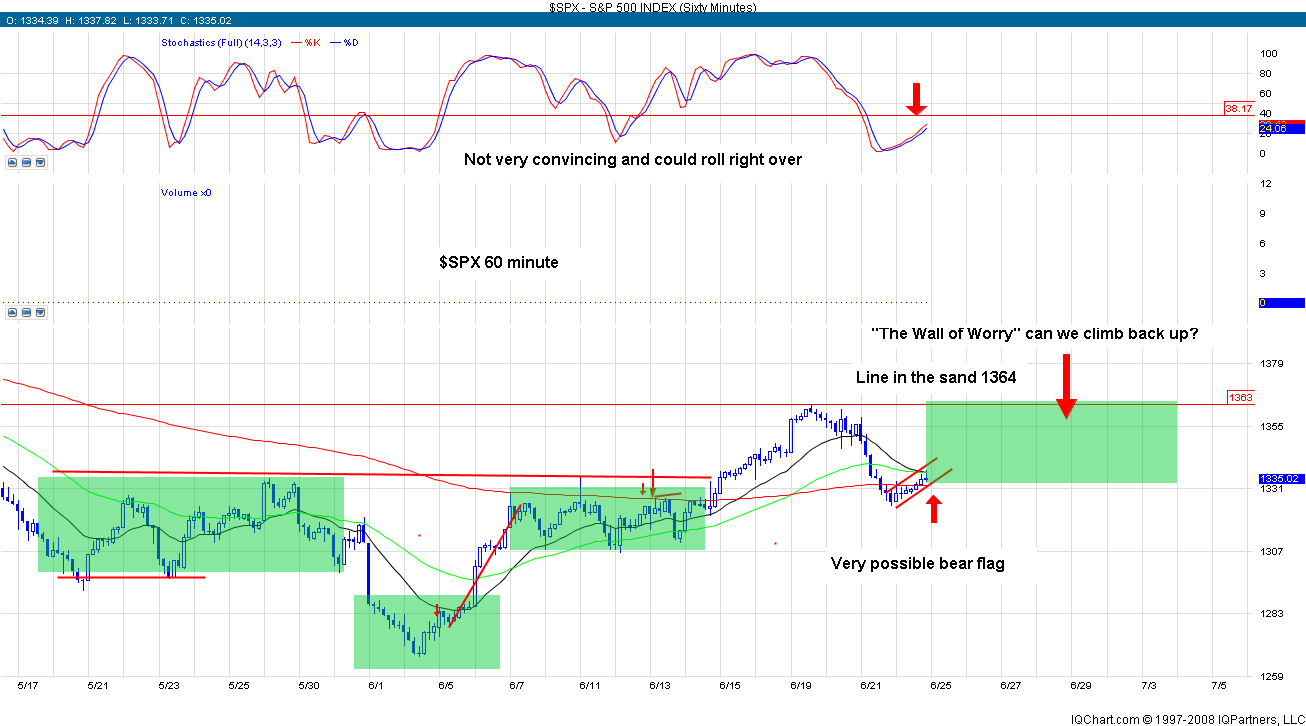Click the red 38.17 stochastics level label
1306x726 pixels.
pos(1238,108)
